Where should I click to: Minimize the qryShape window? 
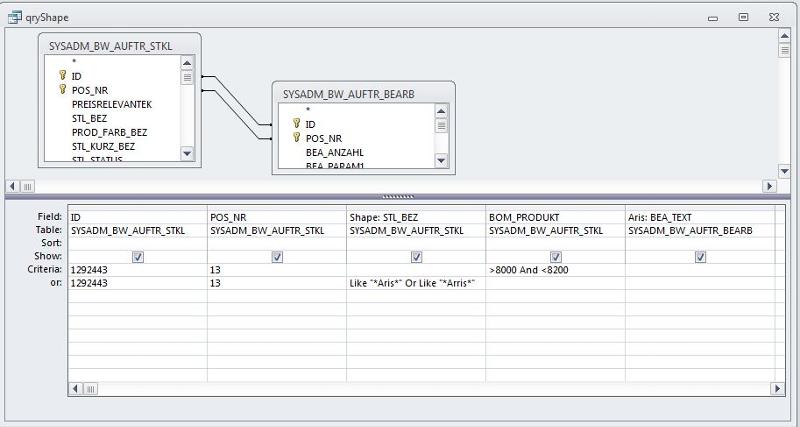pos(713,18)
